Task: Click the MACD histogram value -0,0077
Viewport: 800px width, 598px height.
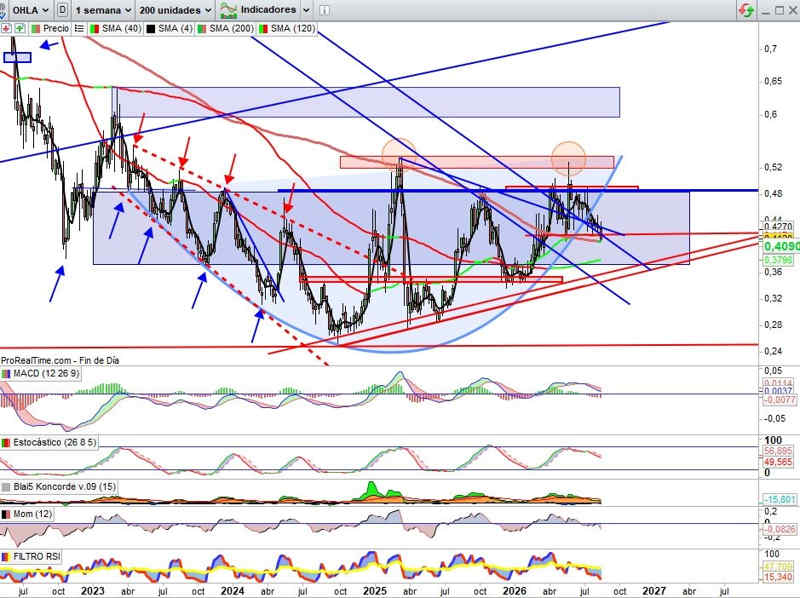Action: click(780, 400)
